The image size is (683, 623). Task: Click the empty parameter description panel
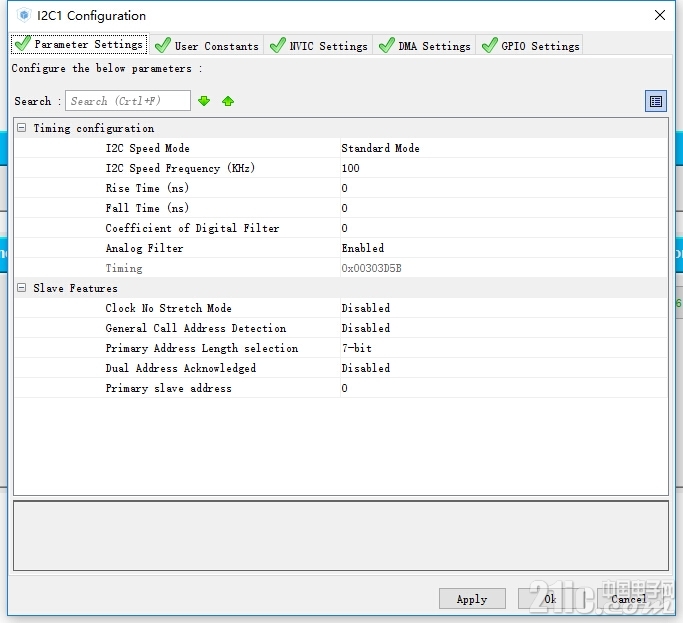pyautogui.click(x=341, y=535)
